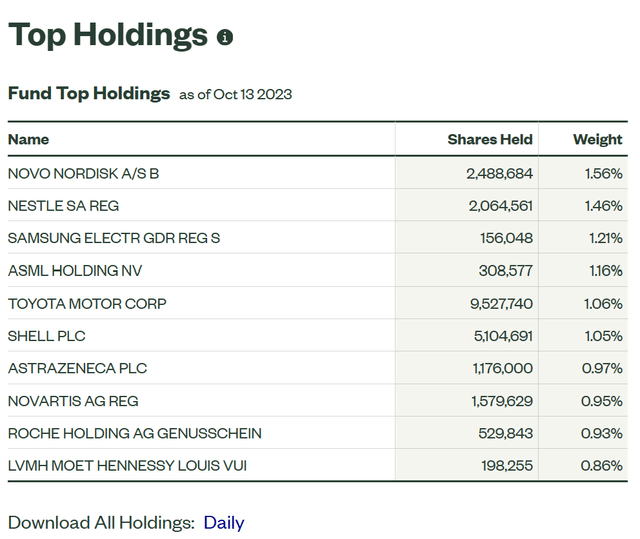The image size is (640, 539).
Task: Click the Name column header
Action: point(28,139)
